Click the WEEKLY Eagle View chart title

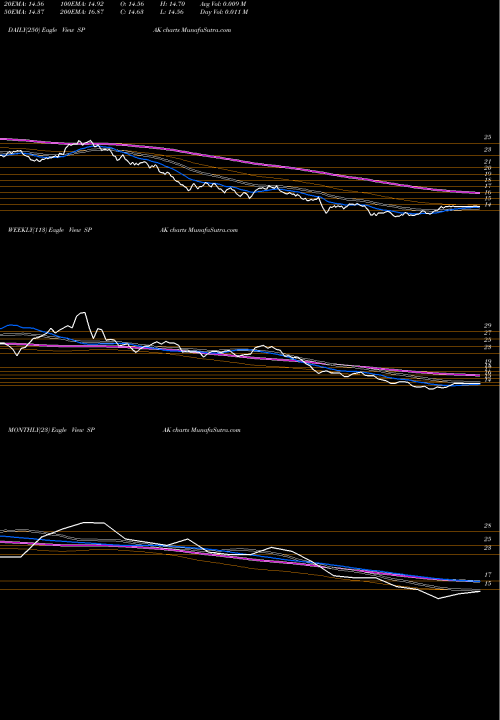pos(50,230)
